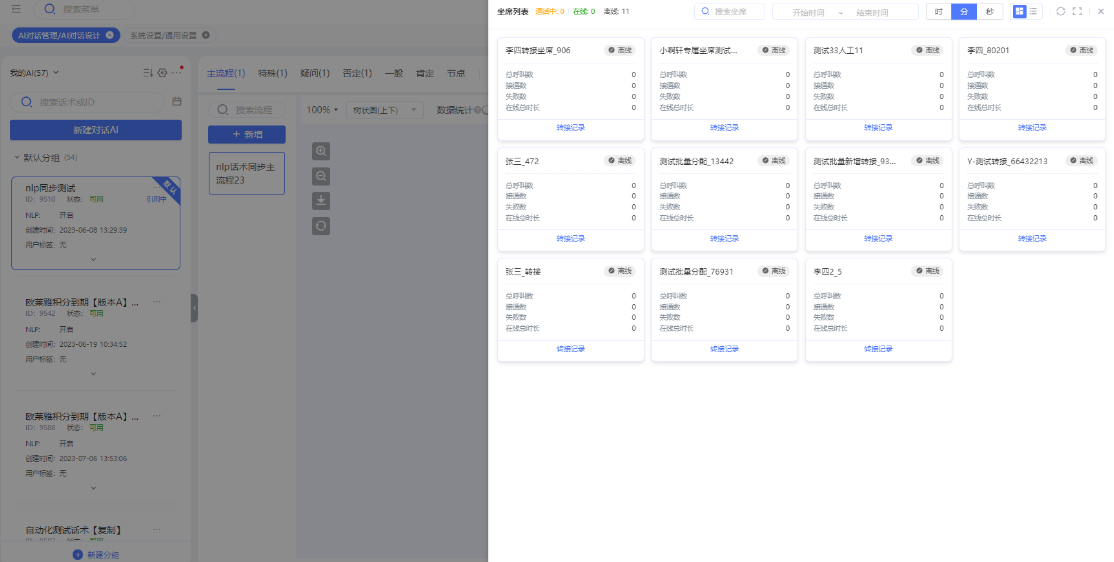Select the 分 (minute) time unit
This screenshot has width=1114, height=562.
point(964,11)
